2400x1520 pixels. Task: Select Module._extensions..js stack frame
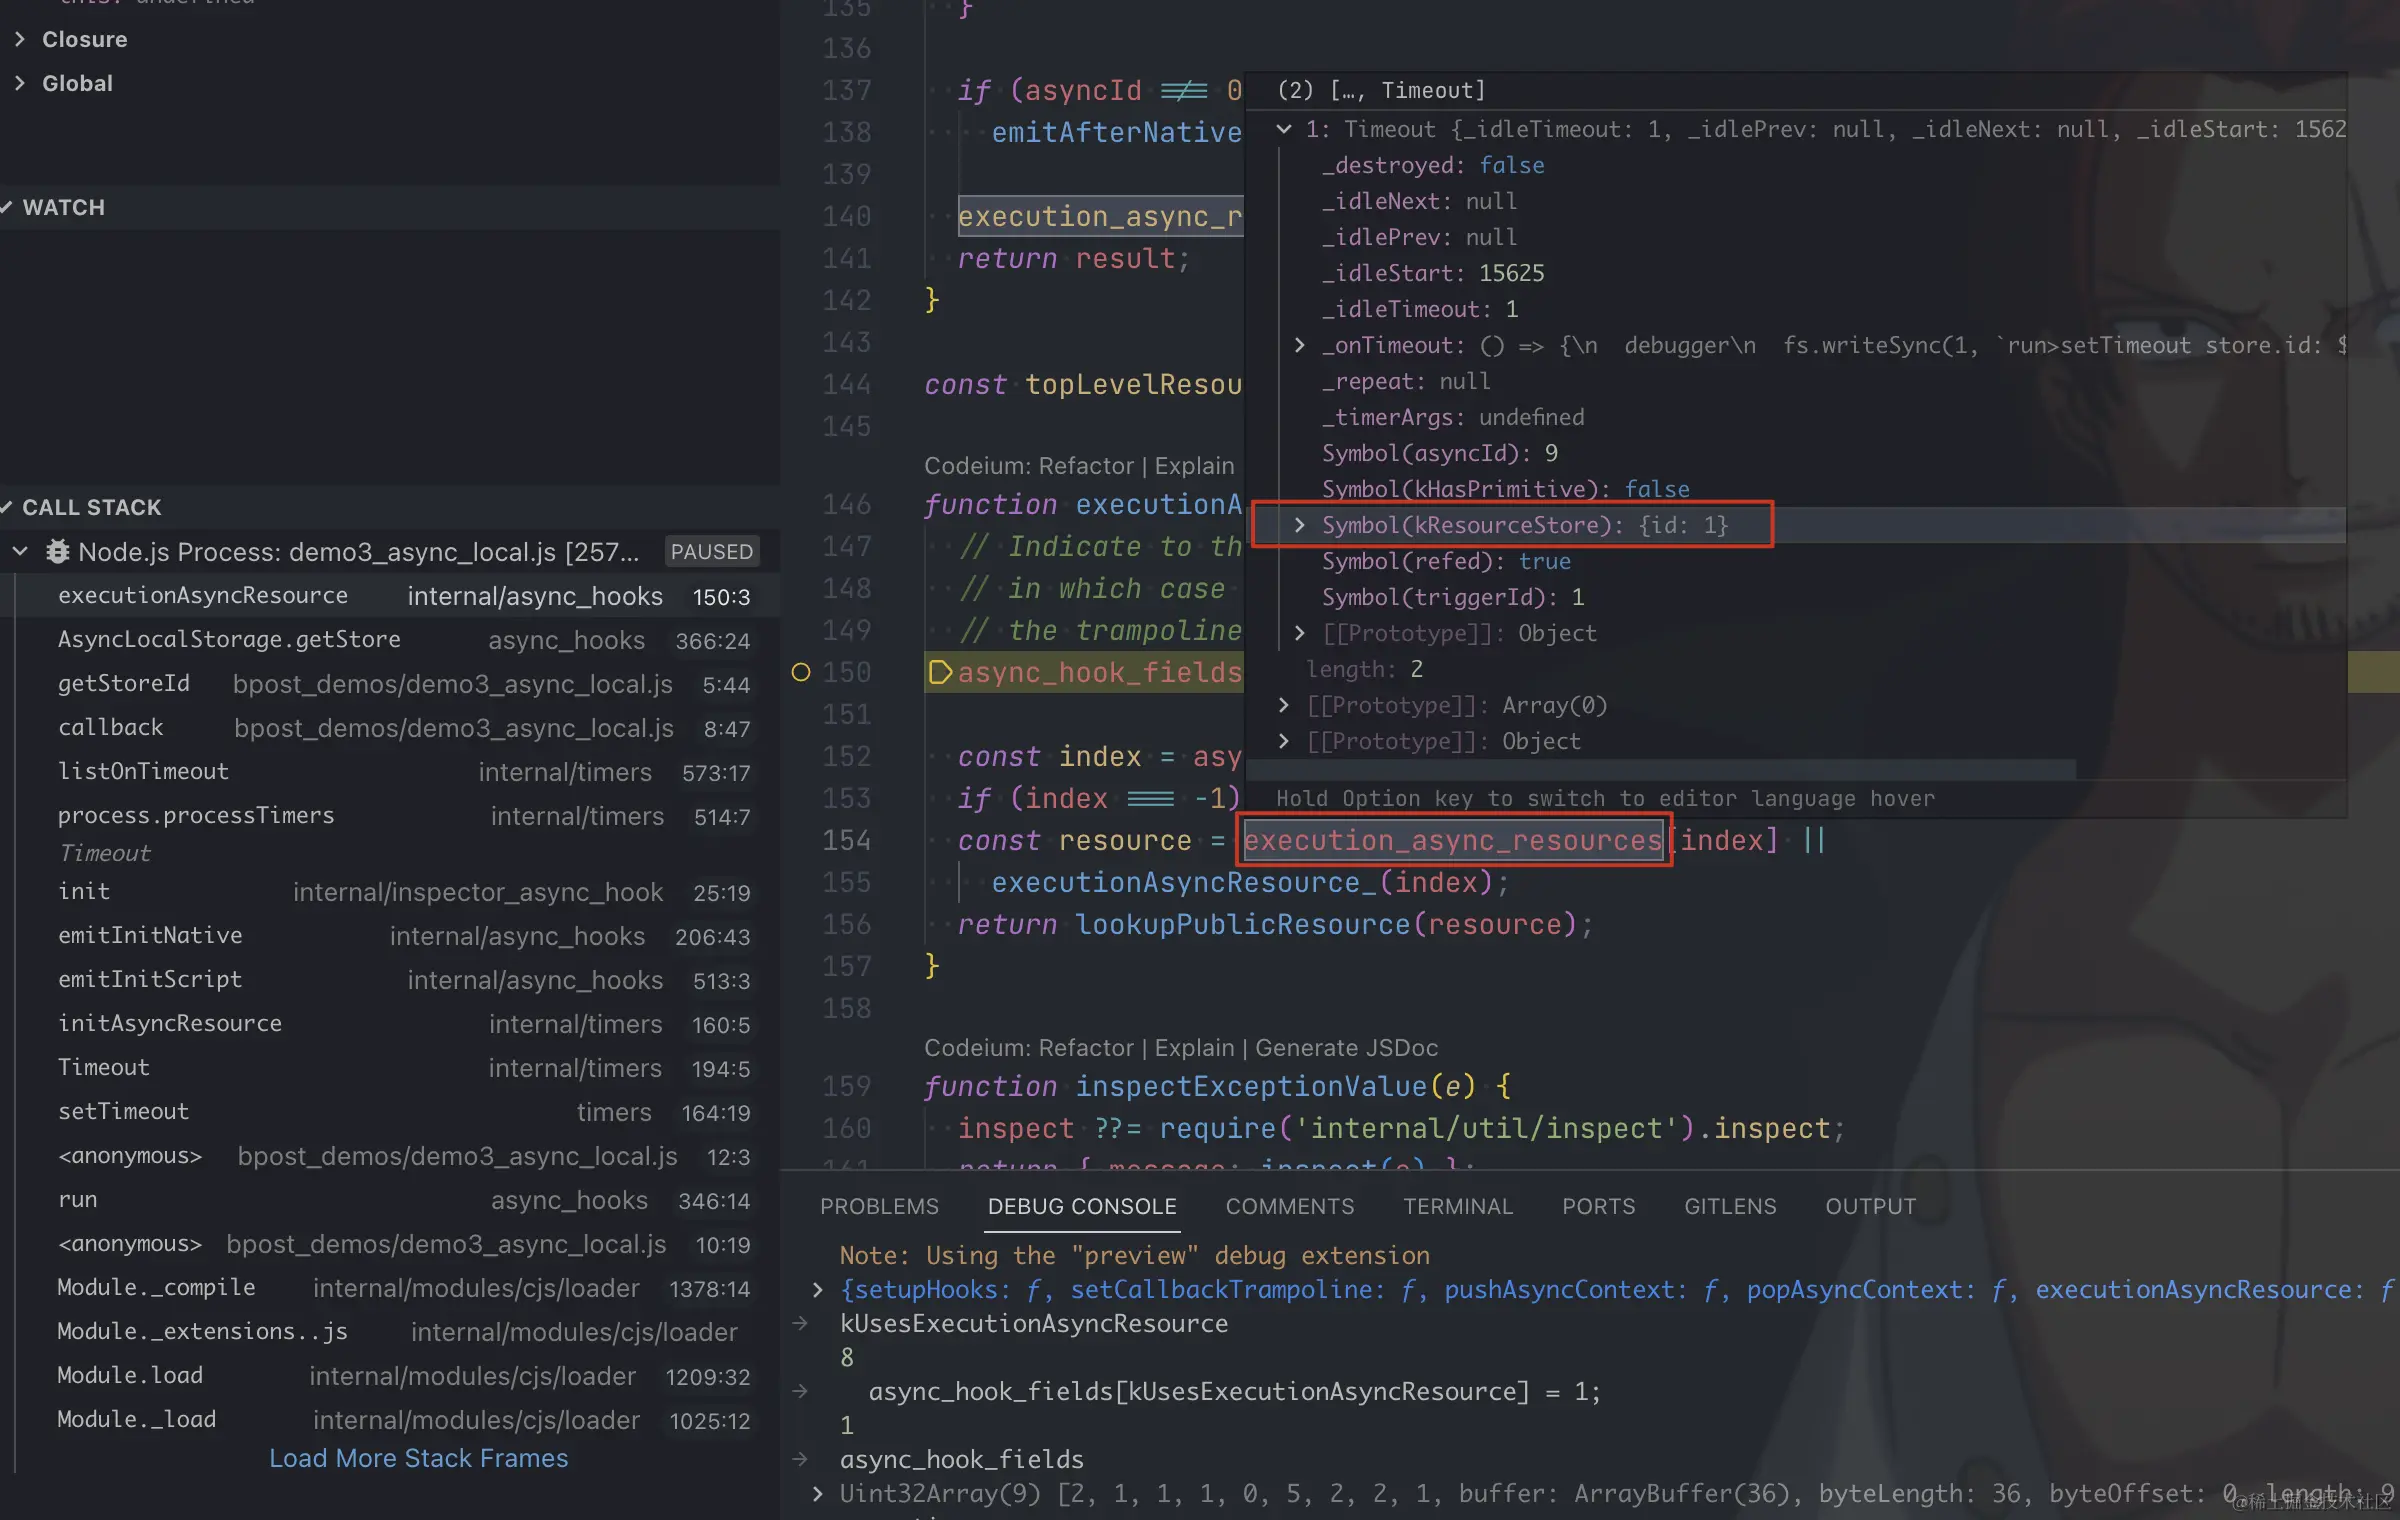[x=390, y=1332]
